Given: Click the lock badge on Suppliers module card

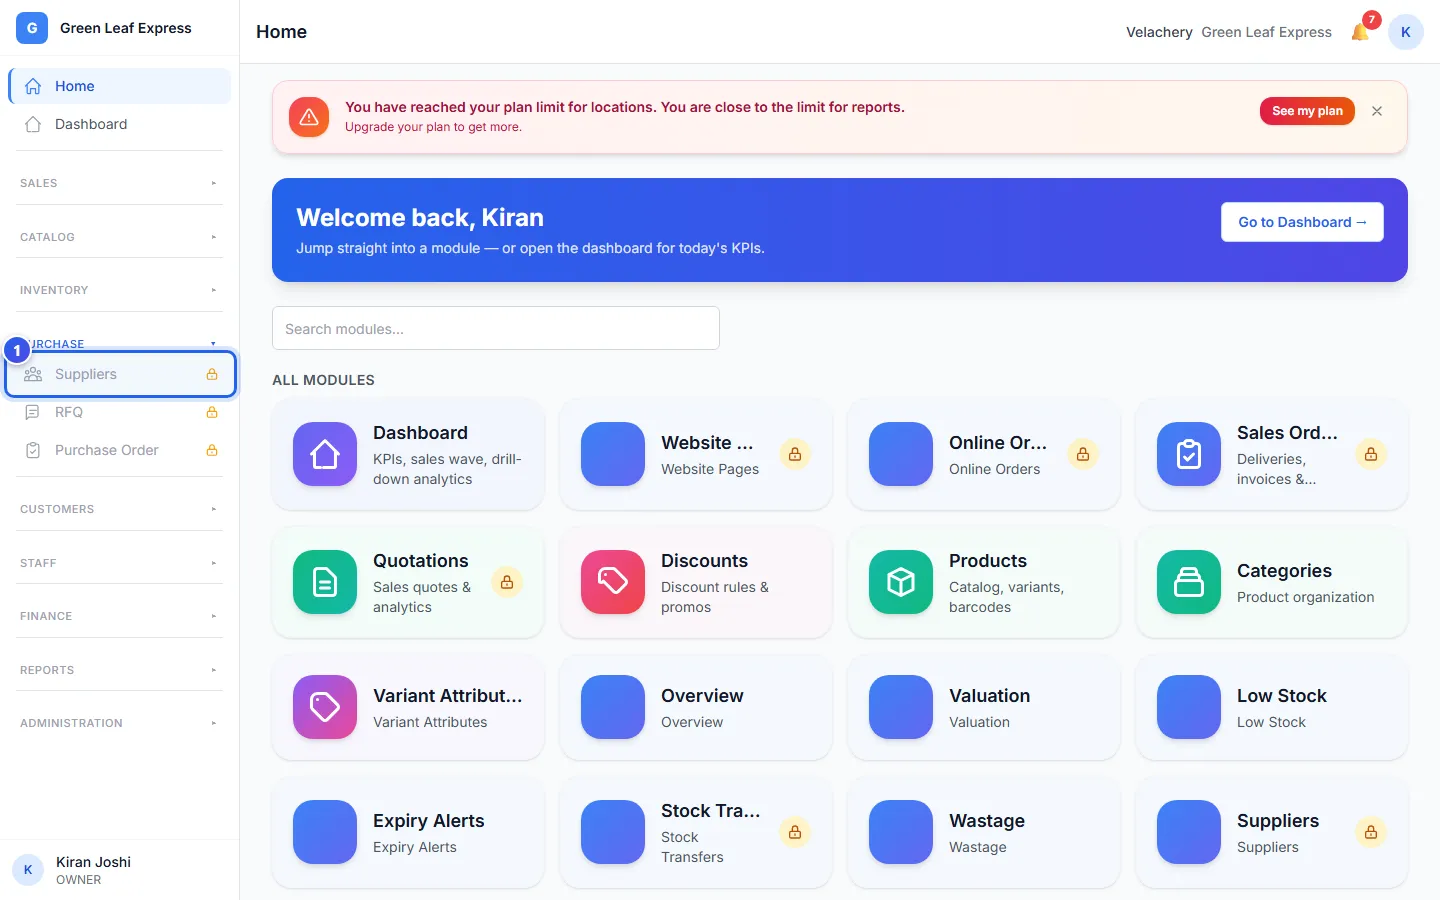Looking at the screenshot, I should (x=1371, y=832).
